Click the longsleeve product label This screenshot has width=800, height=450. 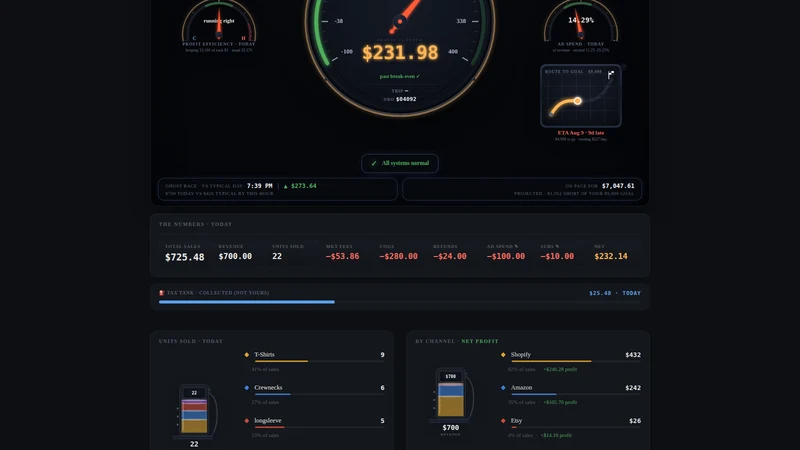pos(268,421)
